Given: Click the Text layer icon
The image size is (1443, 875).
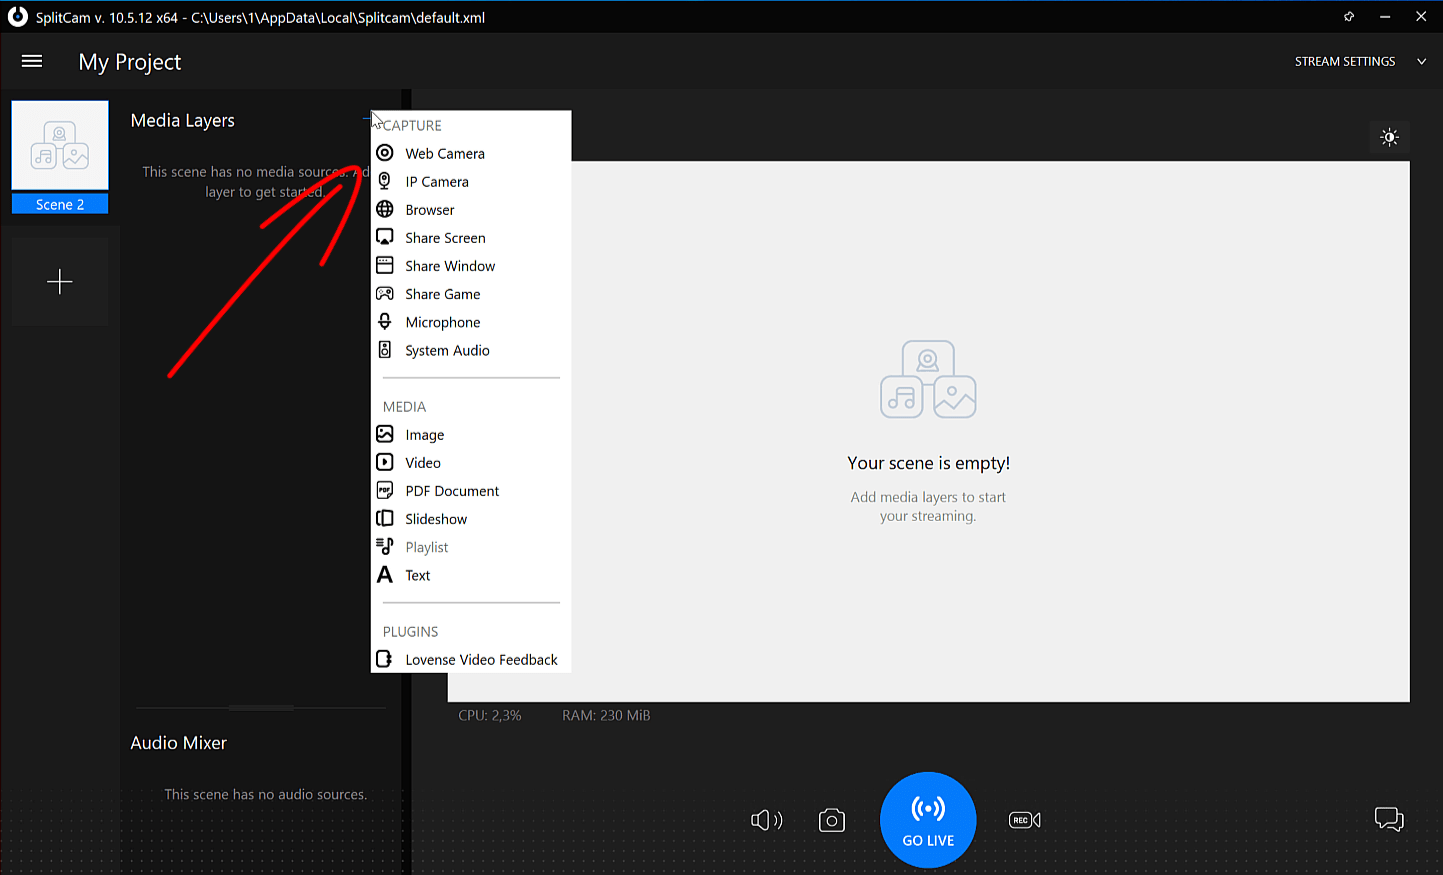Looking at the screenshot, I should [x=385, y=575].
